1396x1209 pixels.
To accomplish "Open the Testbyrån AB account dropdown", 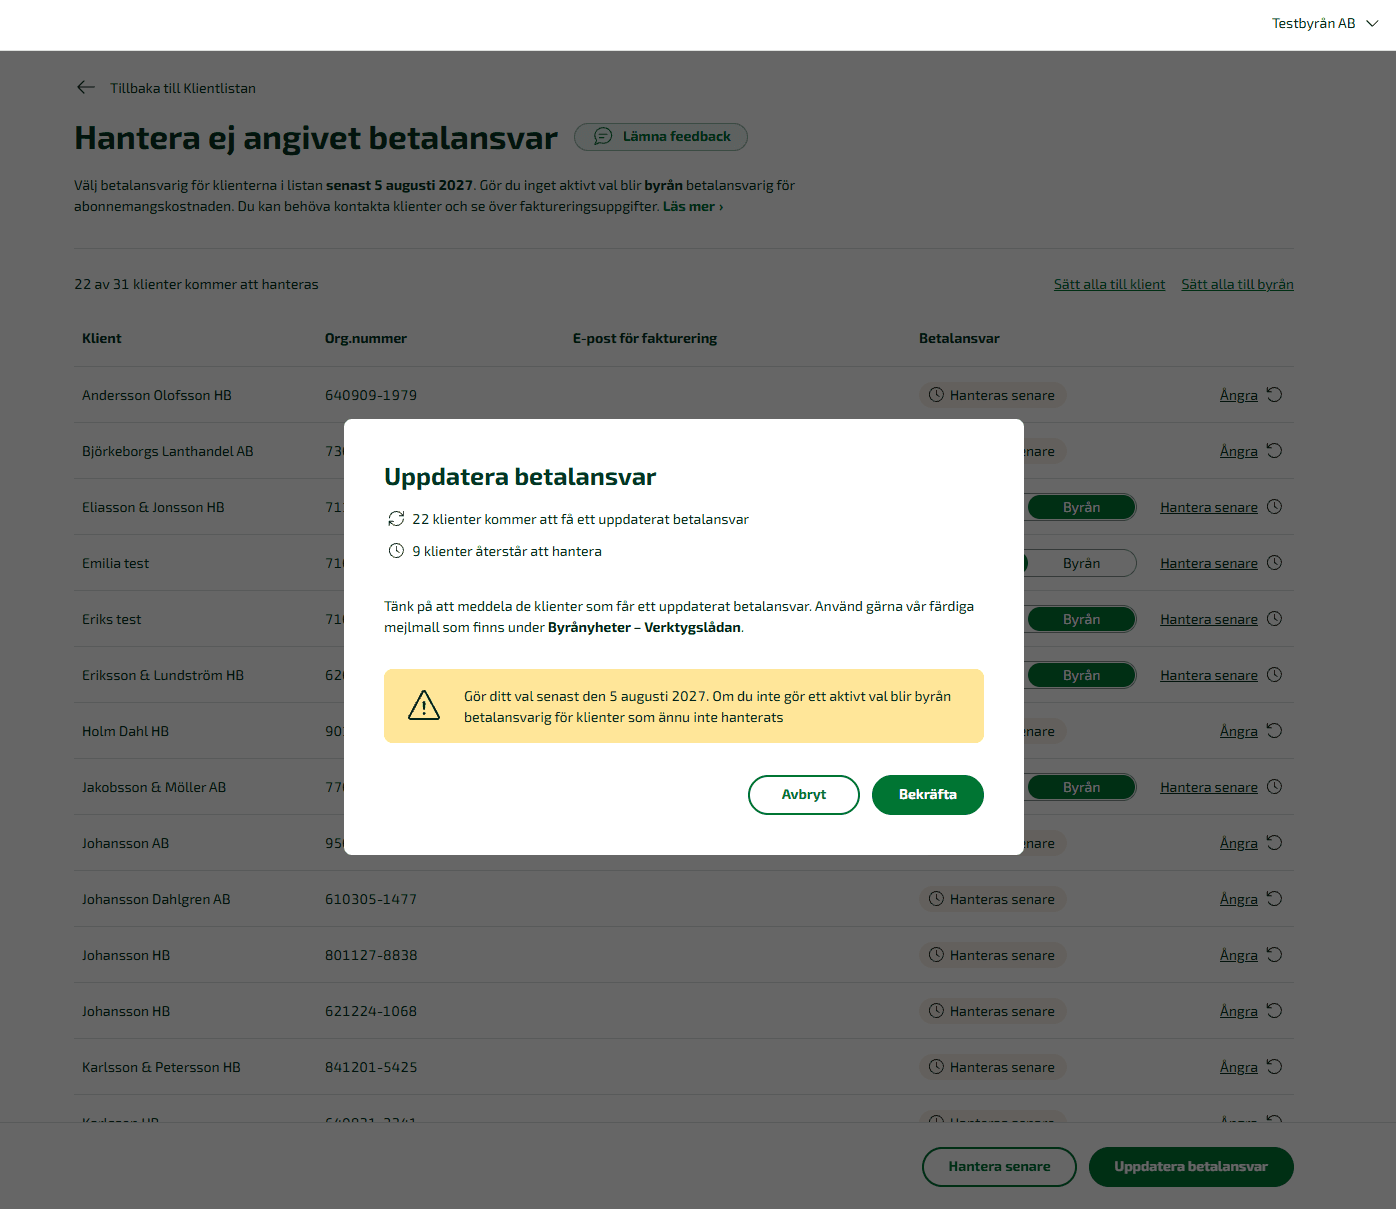I will [1325, 23].
